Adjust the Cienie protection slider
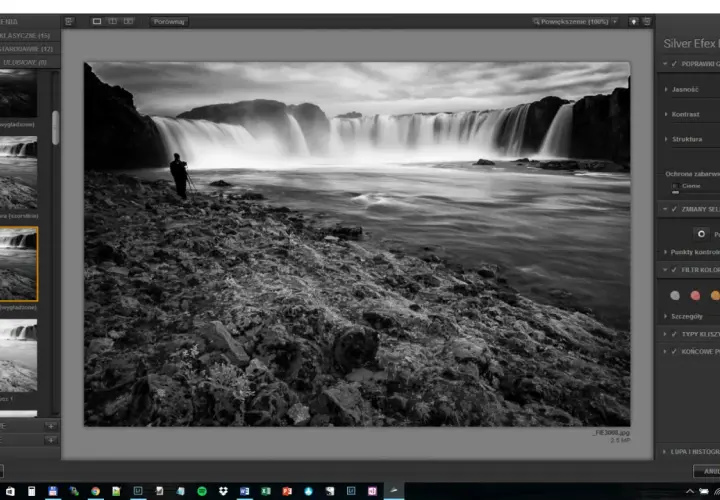This screenshot has width=720, height=500. 675,192
